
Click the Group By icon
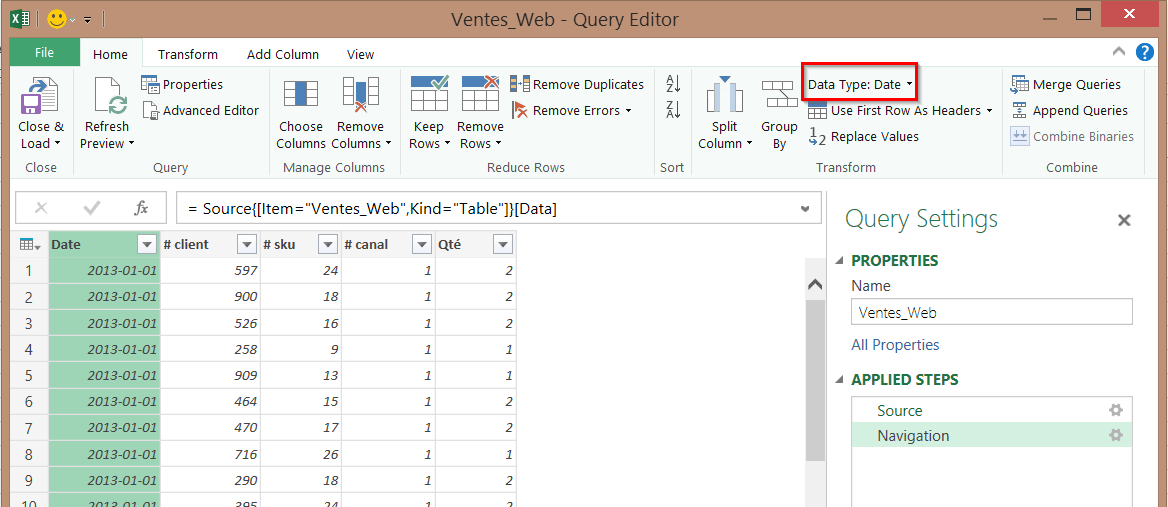(x=779, y=97)
